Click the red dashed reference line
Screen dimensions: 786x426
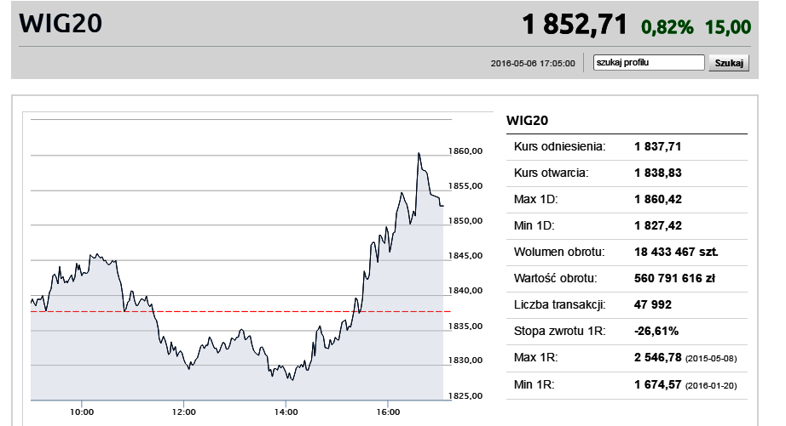(x=241, y=312)
